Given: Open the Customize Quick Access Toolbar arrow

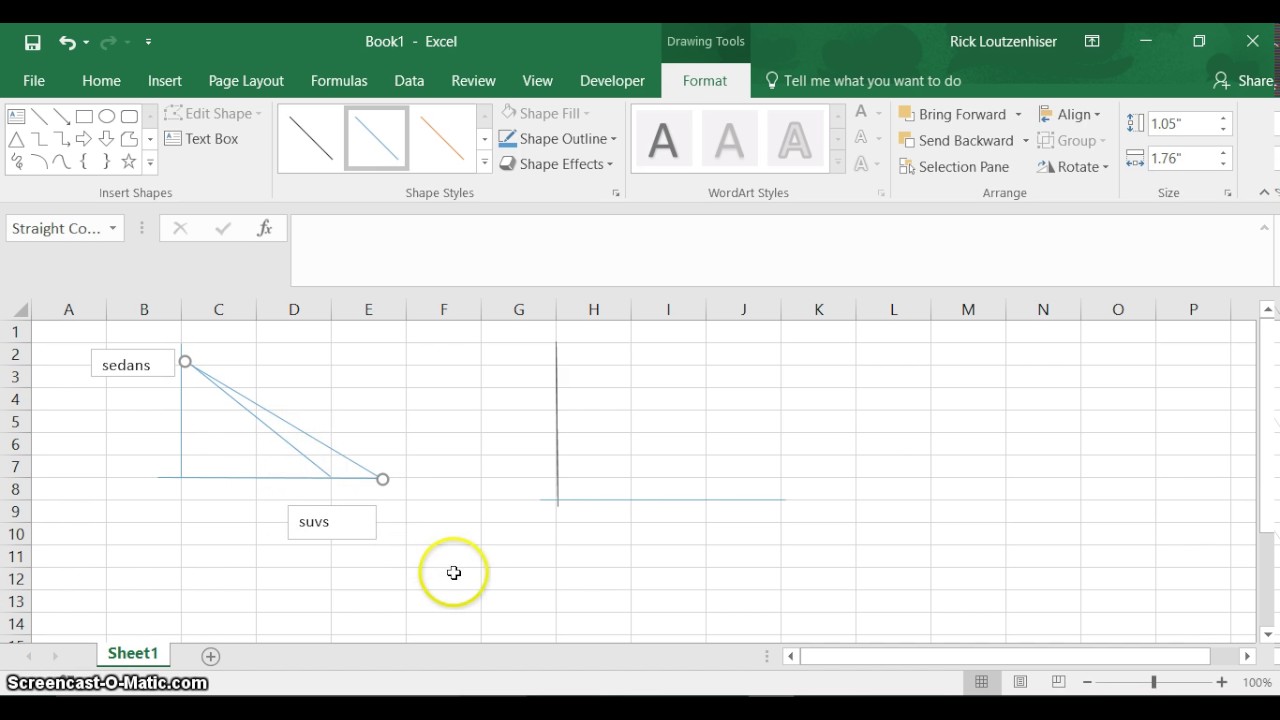Looking at the screenshot, I should pos(148,42).
